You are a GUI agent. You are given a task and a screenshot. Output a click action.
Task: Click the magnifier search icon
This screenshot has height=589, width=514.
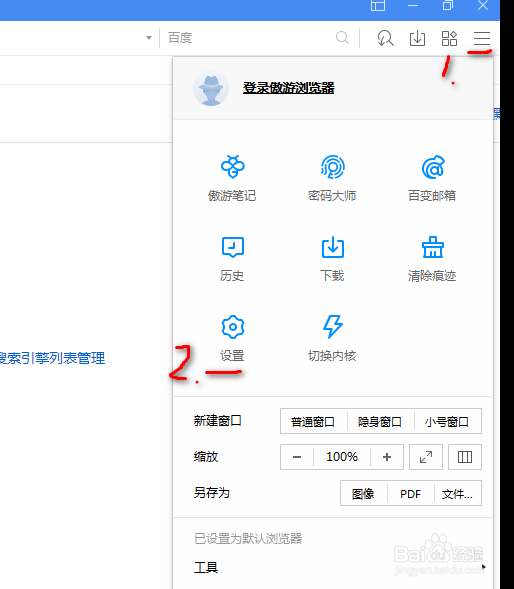point(342,38)
